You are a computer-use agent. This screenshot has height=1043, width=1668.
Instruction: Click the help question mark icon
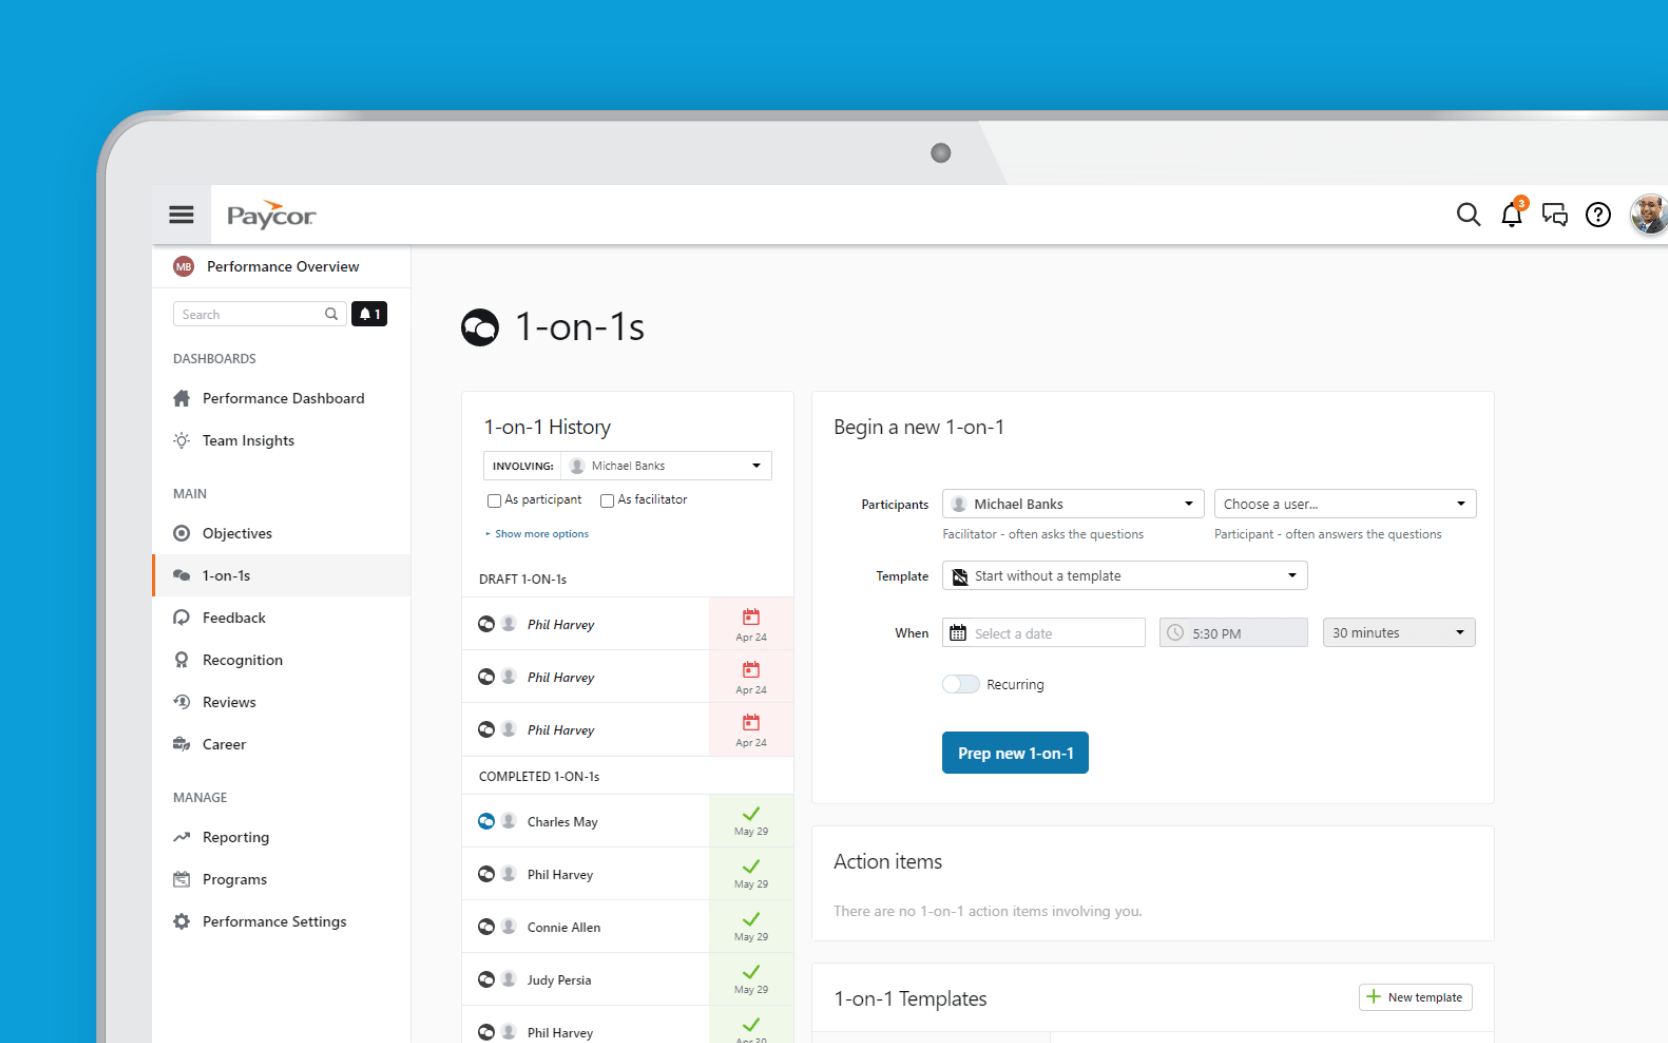pyautogui.click(x=1598, y=214)
